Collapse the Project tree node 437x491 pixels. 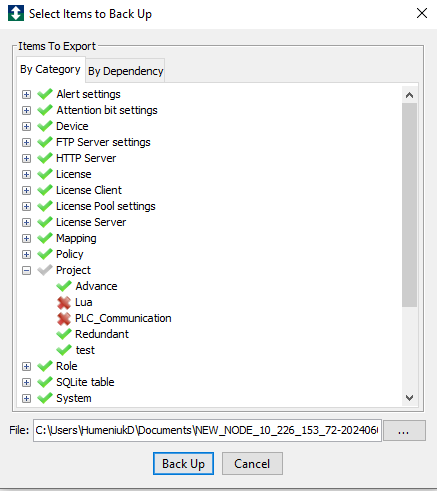click(26, 270)
